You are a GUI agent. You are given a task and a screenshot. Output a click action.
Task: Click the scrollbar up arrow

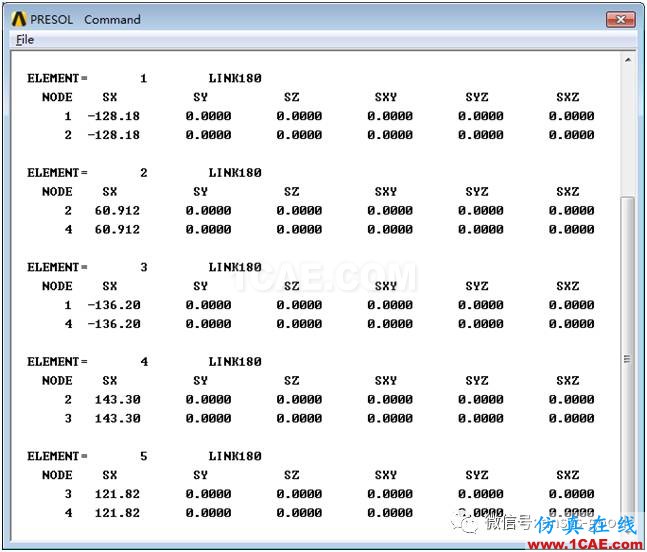[x=628, y=60]
